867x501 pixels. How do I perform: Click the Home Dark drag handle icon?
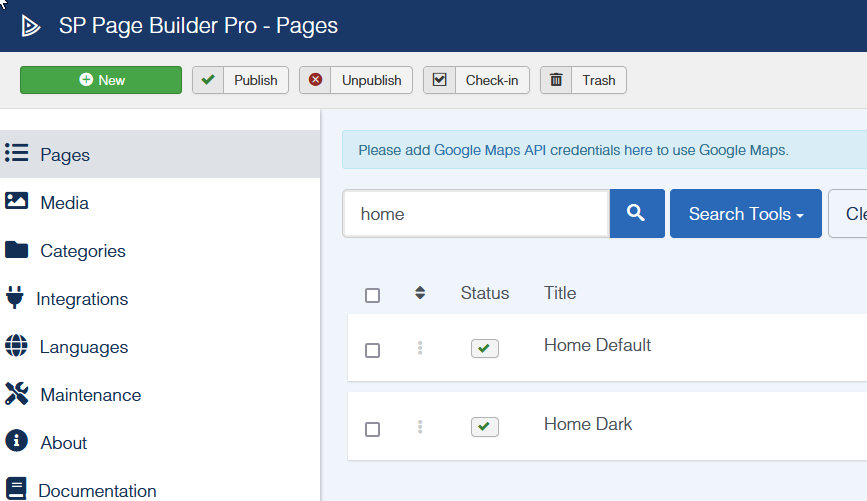420,427
